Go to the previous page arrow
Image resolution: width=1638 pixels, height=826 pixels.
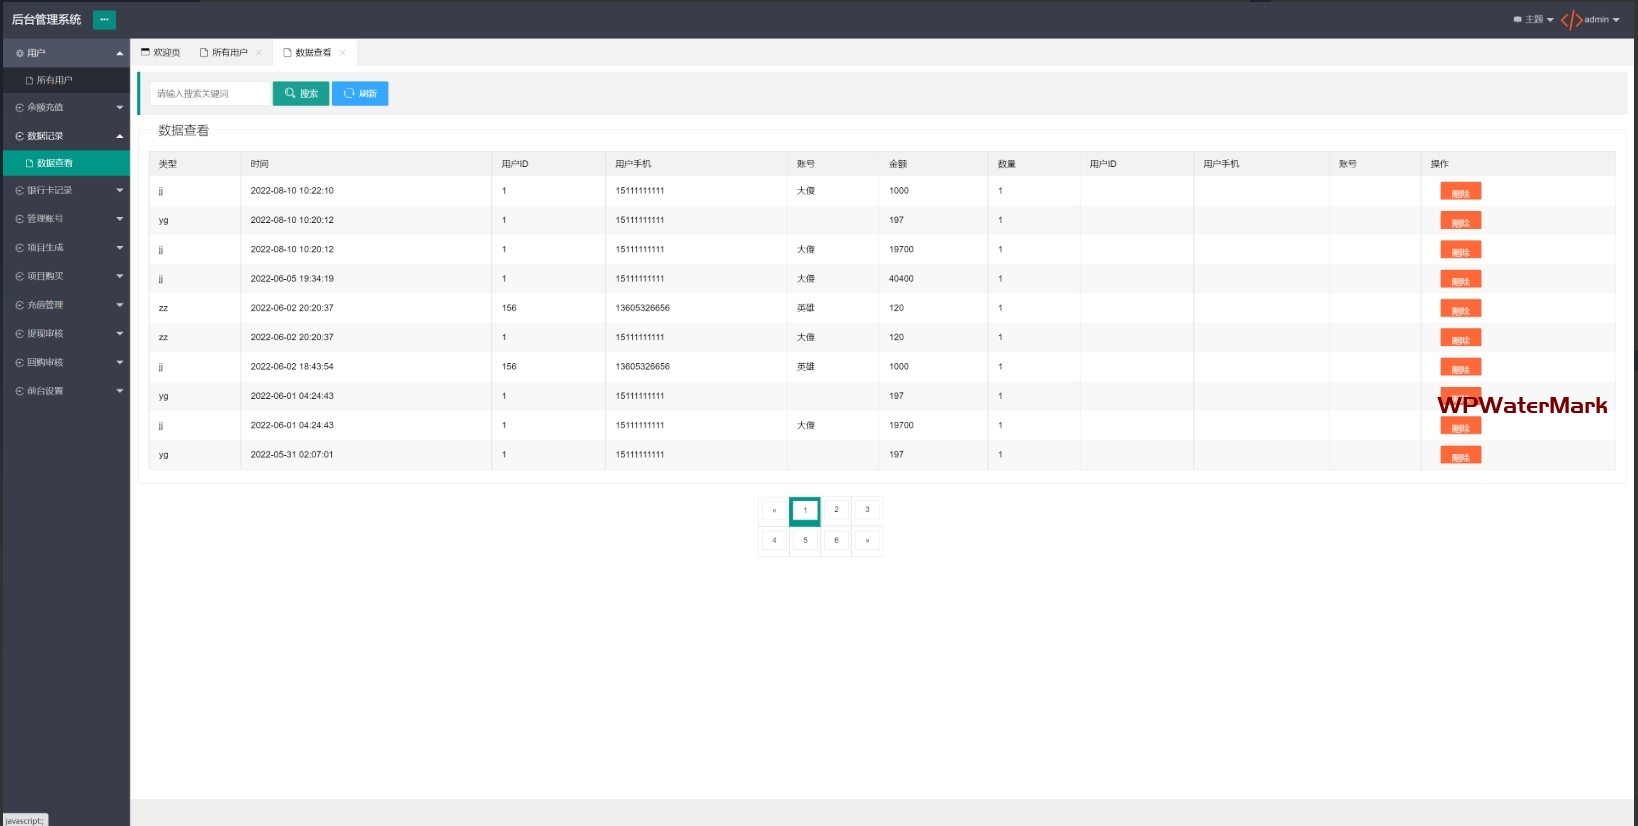click(774, 511)
